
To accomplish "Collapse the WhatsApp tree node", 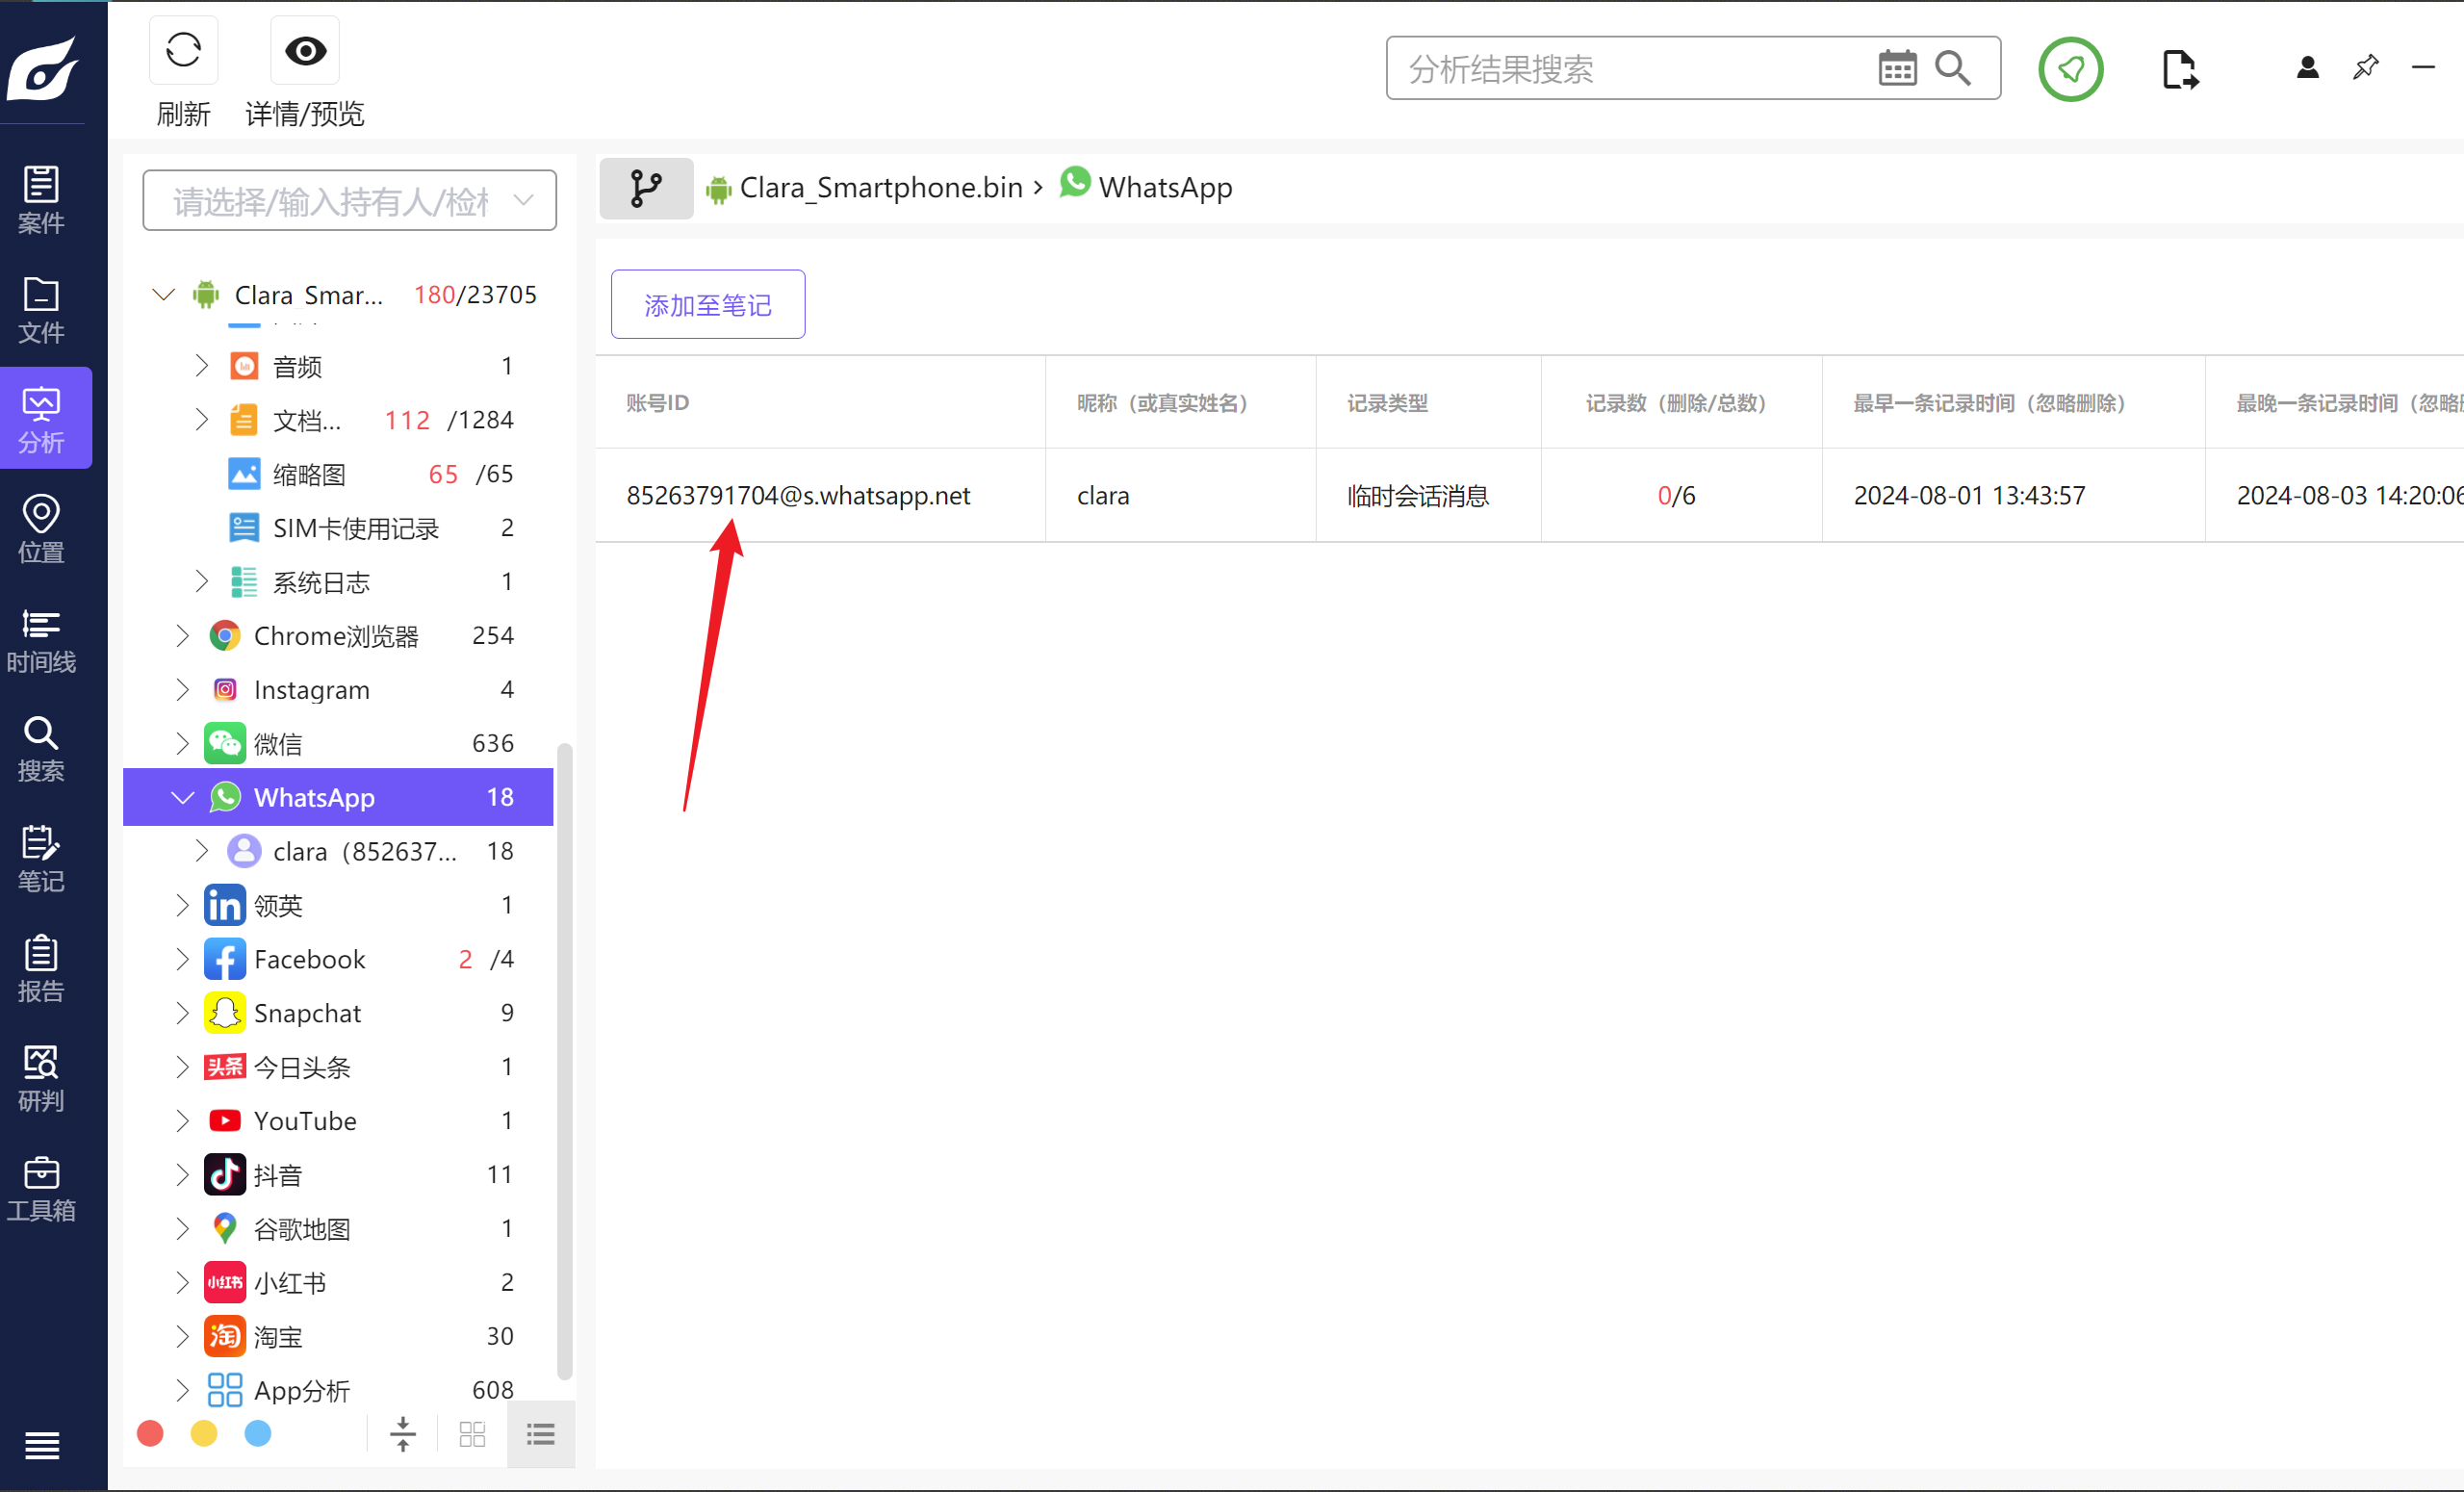I will click(182, 797).
